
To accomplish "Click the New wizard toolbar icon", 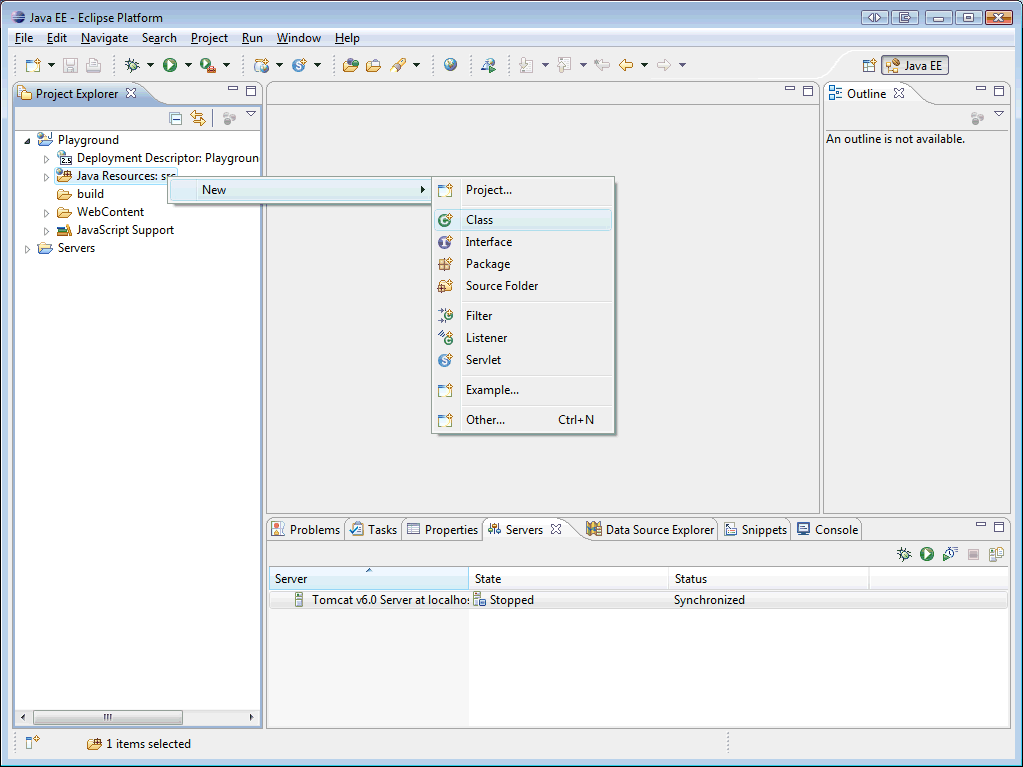I will point(33,65).
